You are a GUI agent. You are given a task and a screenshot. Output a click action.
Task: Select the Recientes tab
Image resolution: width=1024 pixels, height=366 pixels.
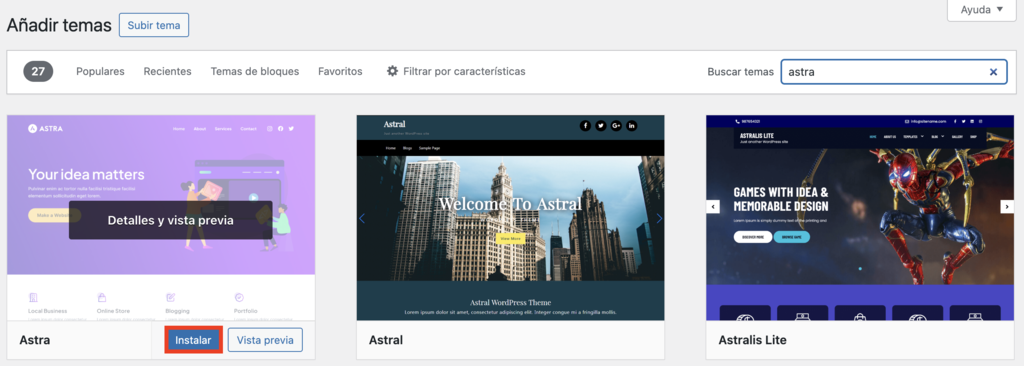[167, 71]
